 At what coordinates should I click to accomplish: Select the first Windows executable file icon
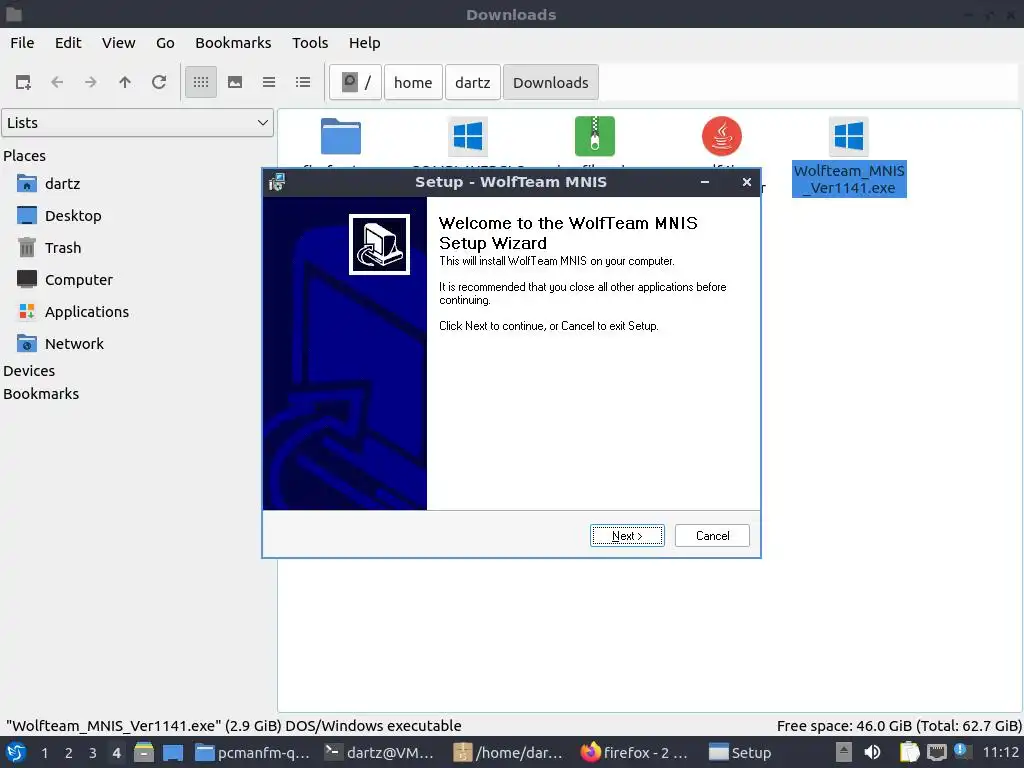468,136
